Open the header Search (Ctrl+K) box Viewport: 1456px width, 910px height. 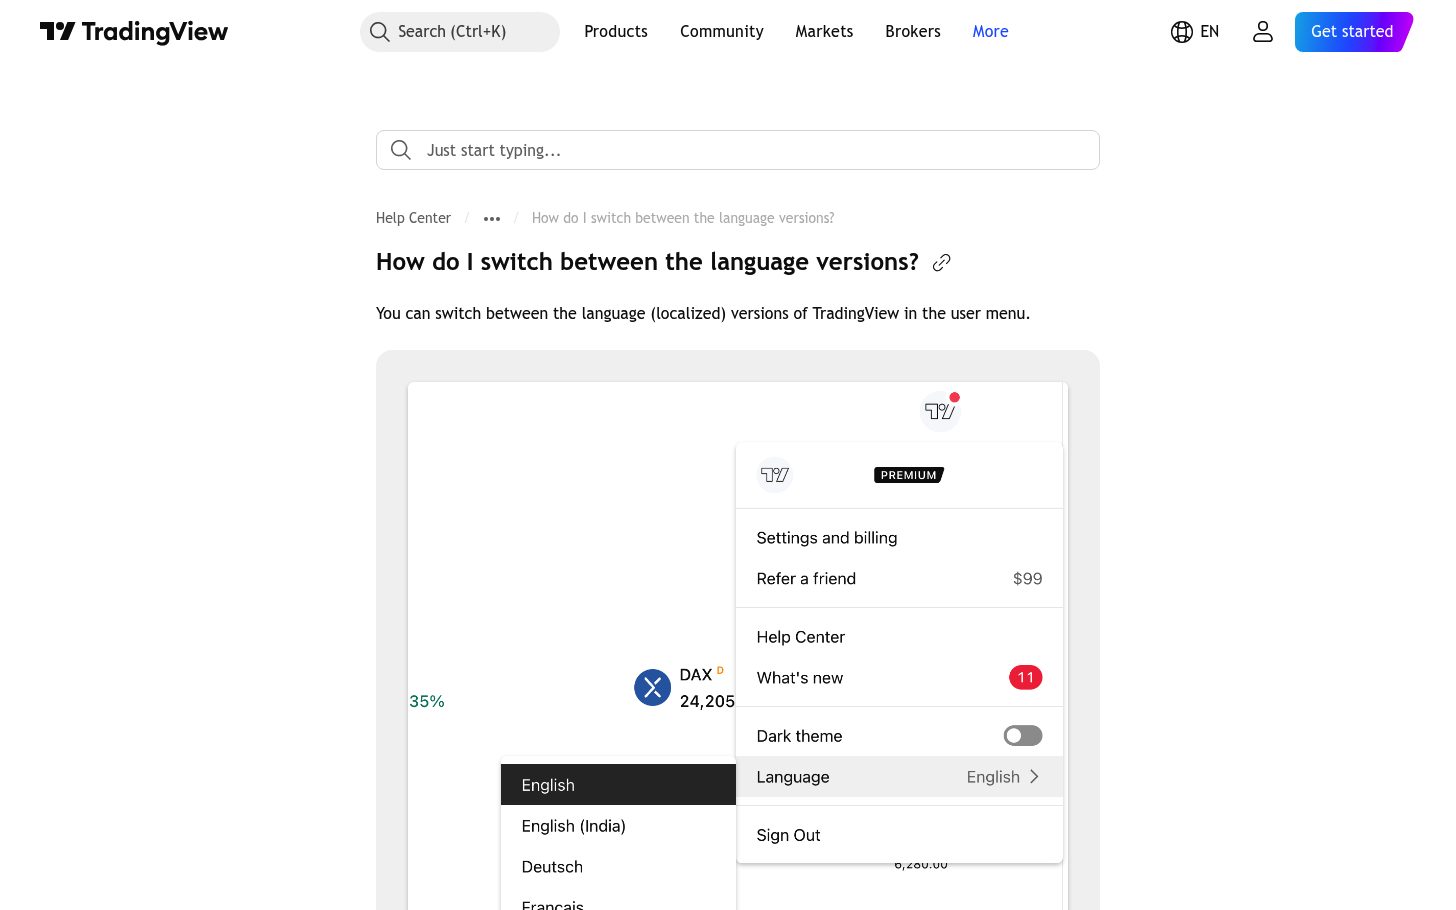pyautogui.click(x=460, y=32)
